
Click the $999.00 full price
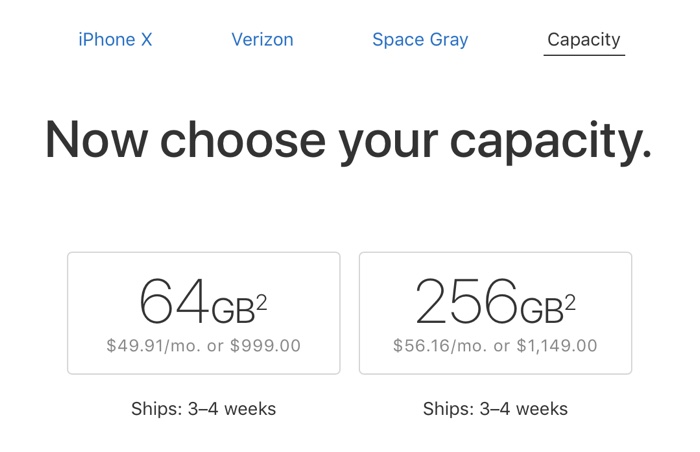click(265, 346)
